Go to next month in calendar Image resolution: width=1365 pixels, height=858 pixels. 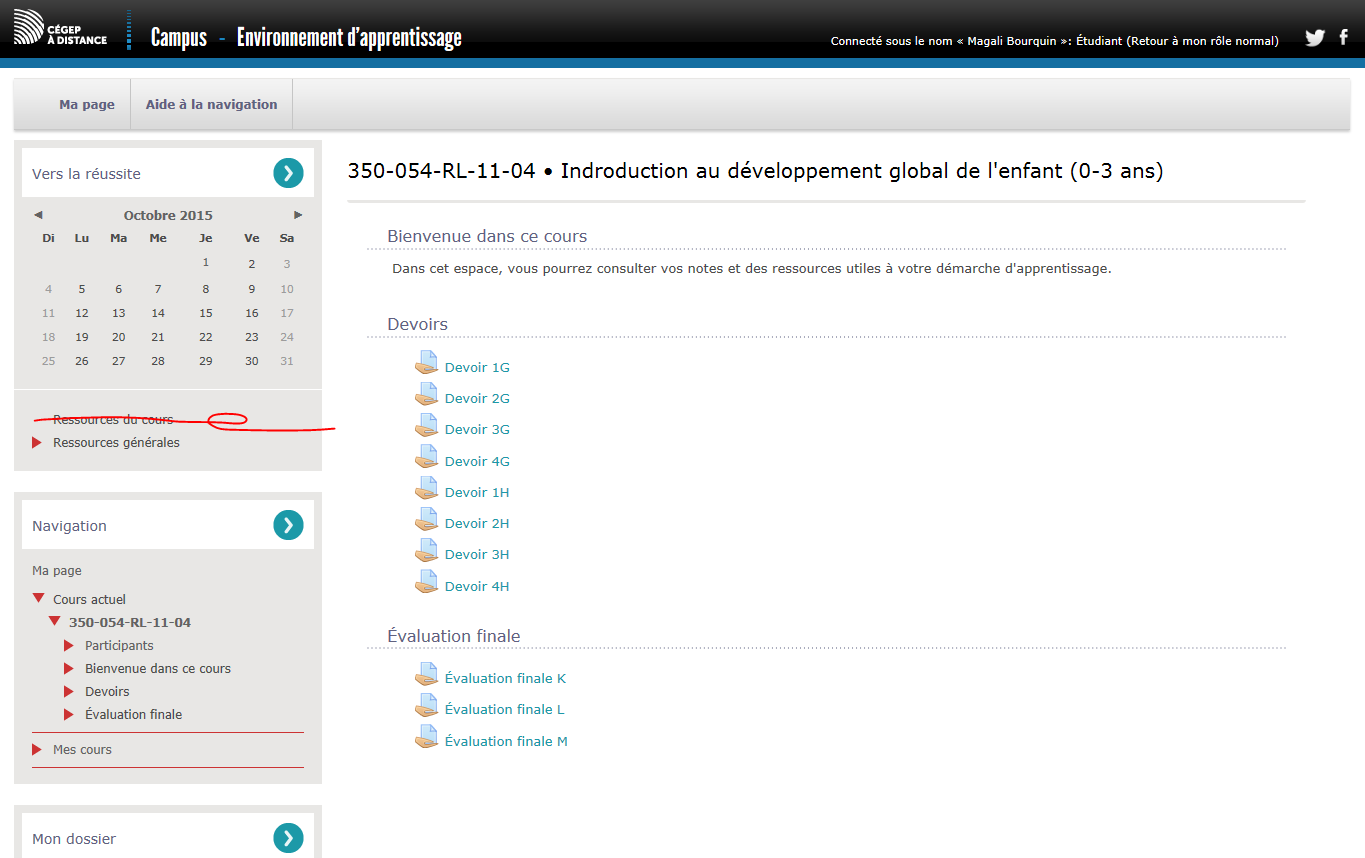[x=298, y=215]
